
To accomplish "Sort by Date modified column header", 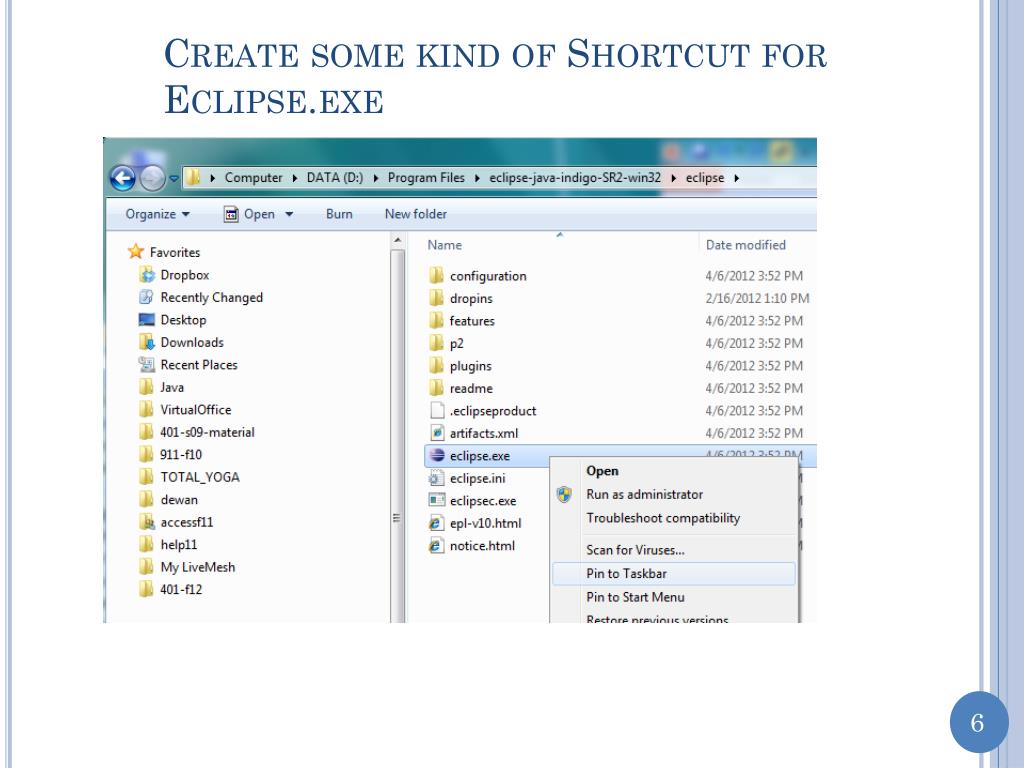I will click(745, 245).
